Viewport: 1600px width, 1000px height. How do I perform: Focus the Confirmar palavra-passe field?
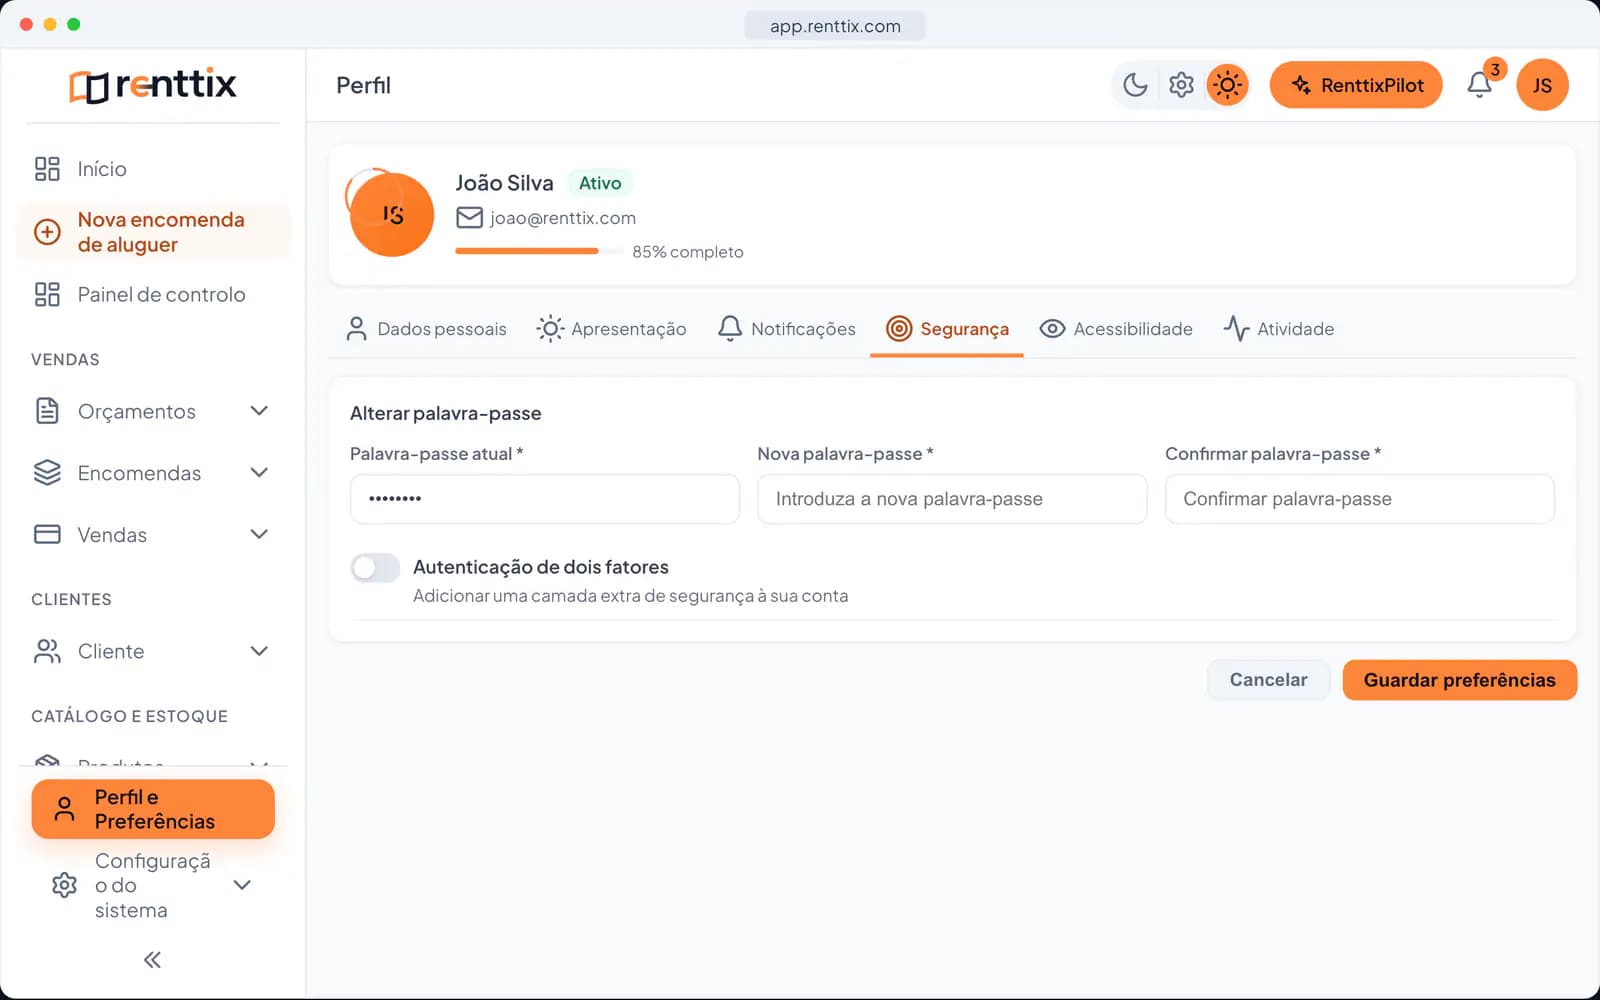(1360, 499)
